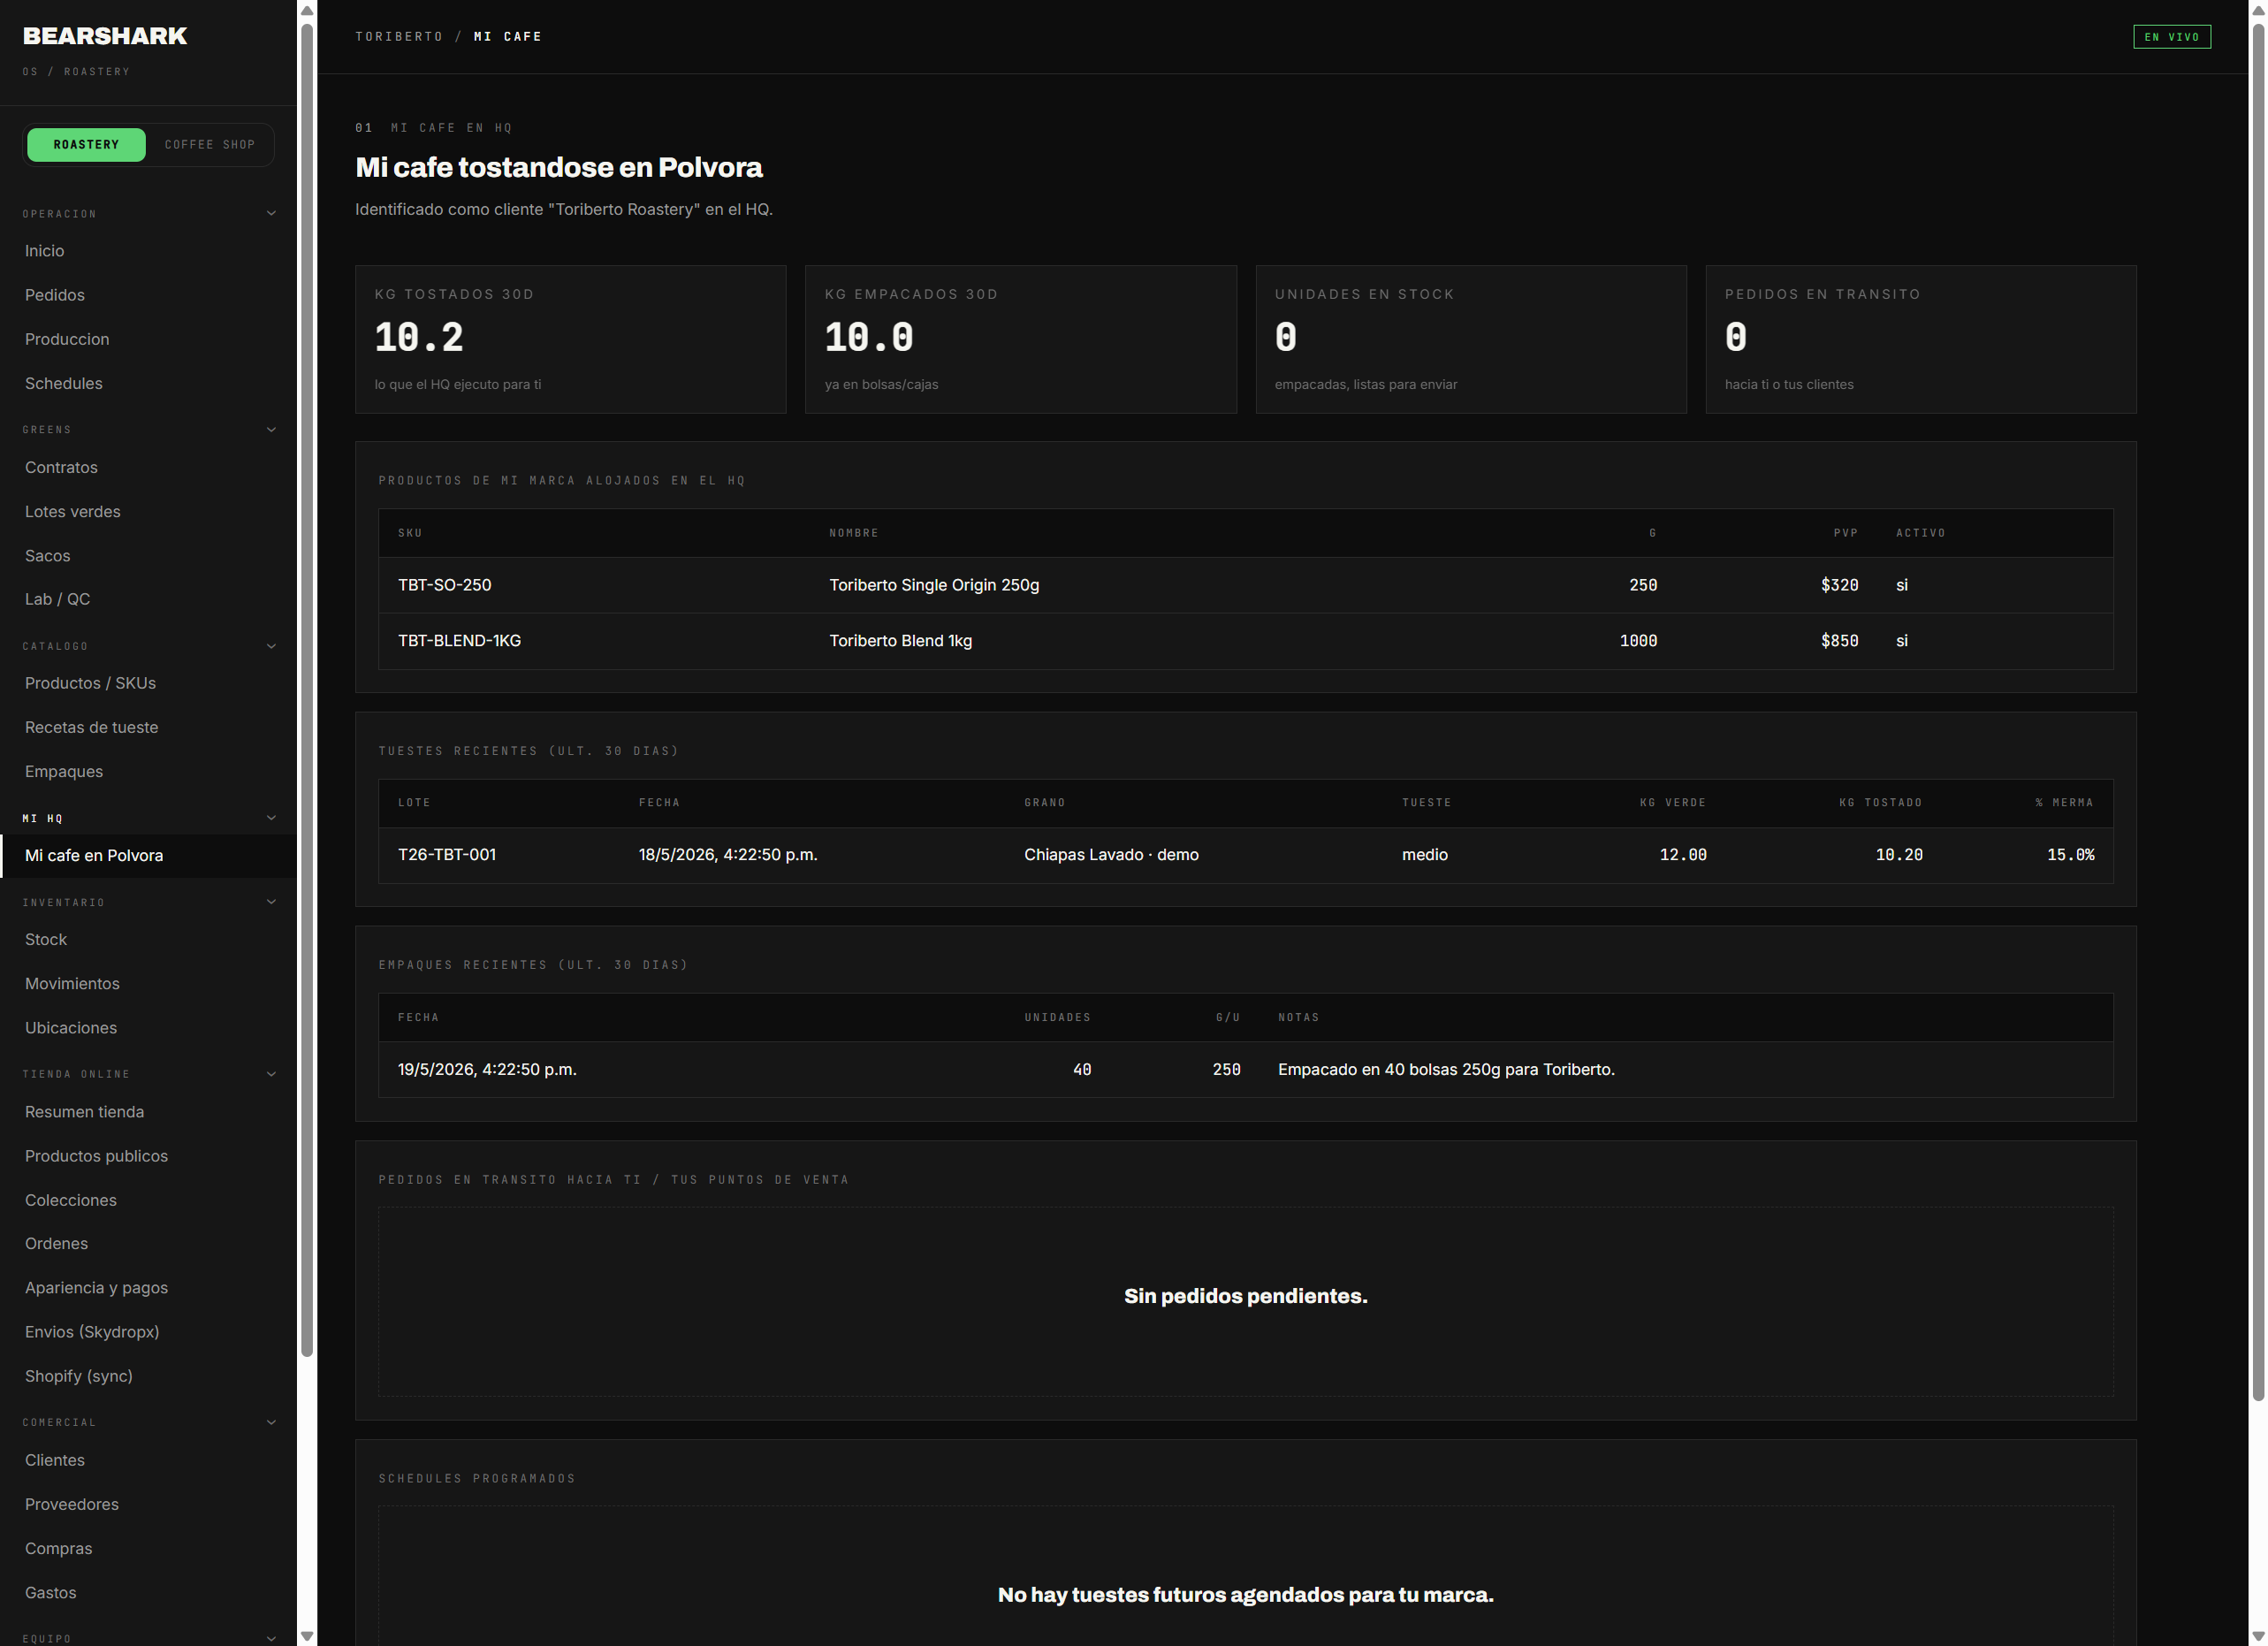Click the Empacado en 40 bolsas note
This screenshot has height=1646, width=2268.
click(1446, 1070)
